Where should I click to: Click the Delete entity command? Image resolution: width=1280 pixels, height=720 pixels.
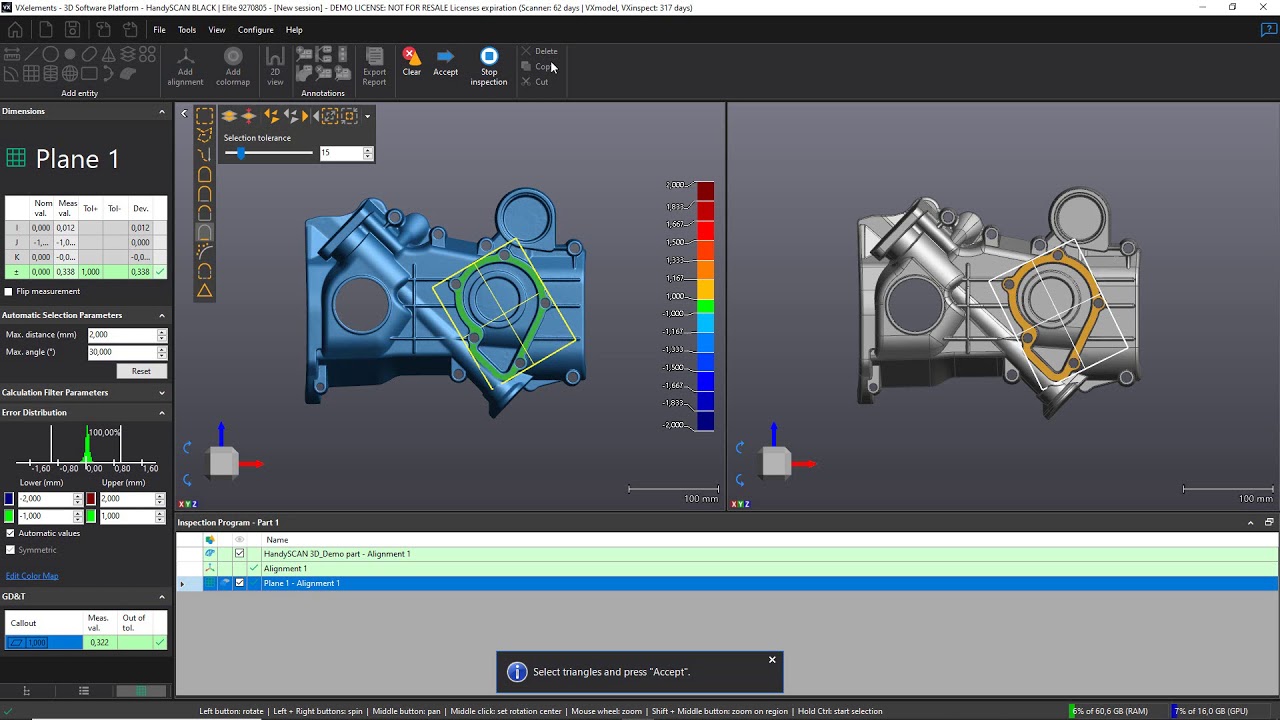coord(541,50)
